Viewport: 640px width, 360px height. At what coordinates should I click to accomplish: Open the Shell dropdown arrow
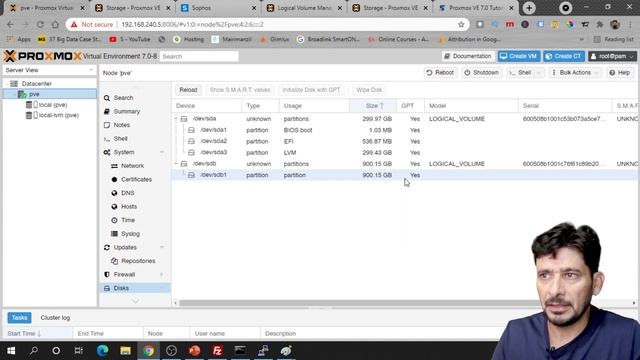tap(539, 73)
